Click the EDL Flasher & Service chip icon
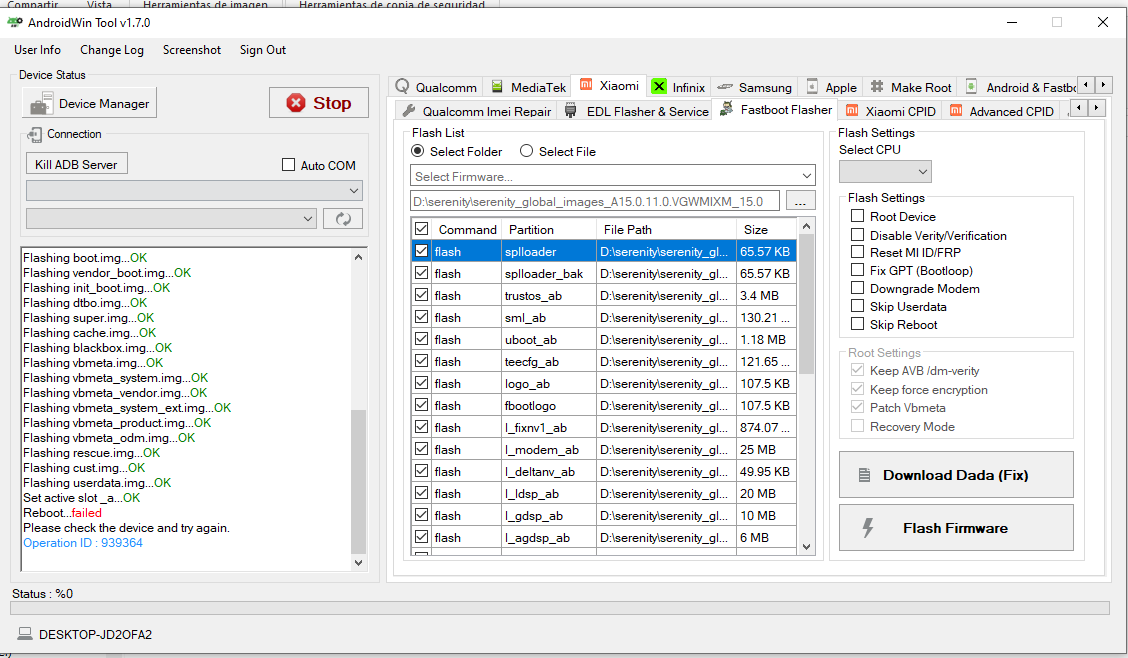 [x=570, y=111]
